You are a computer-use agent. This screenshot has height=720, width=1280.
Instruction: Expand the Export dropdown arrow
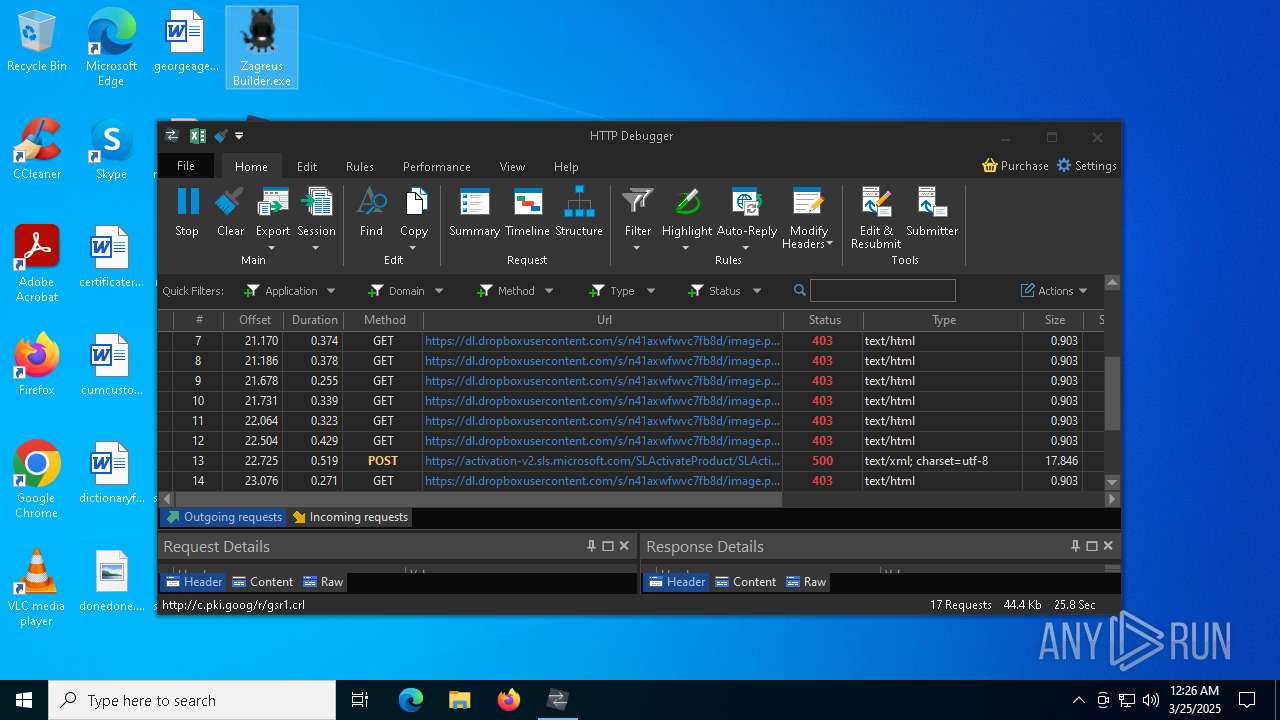273,248
